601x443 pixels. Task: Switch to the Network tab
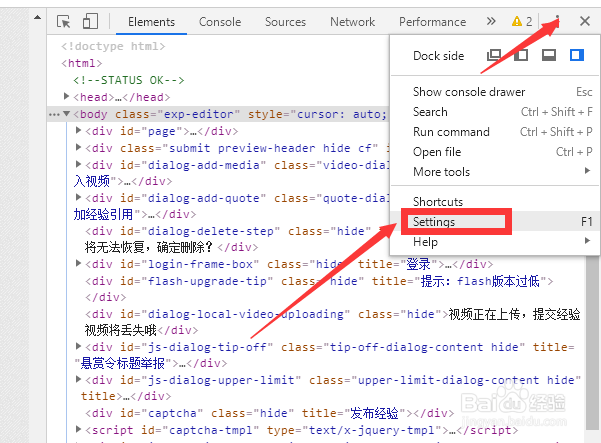coord(352,22)
